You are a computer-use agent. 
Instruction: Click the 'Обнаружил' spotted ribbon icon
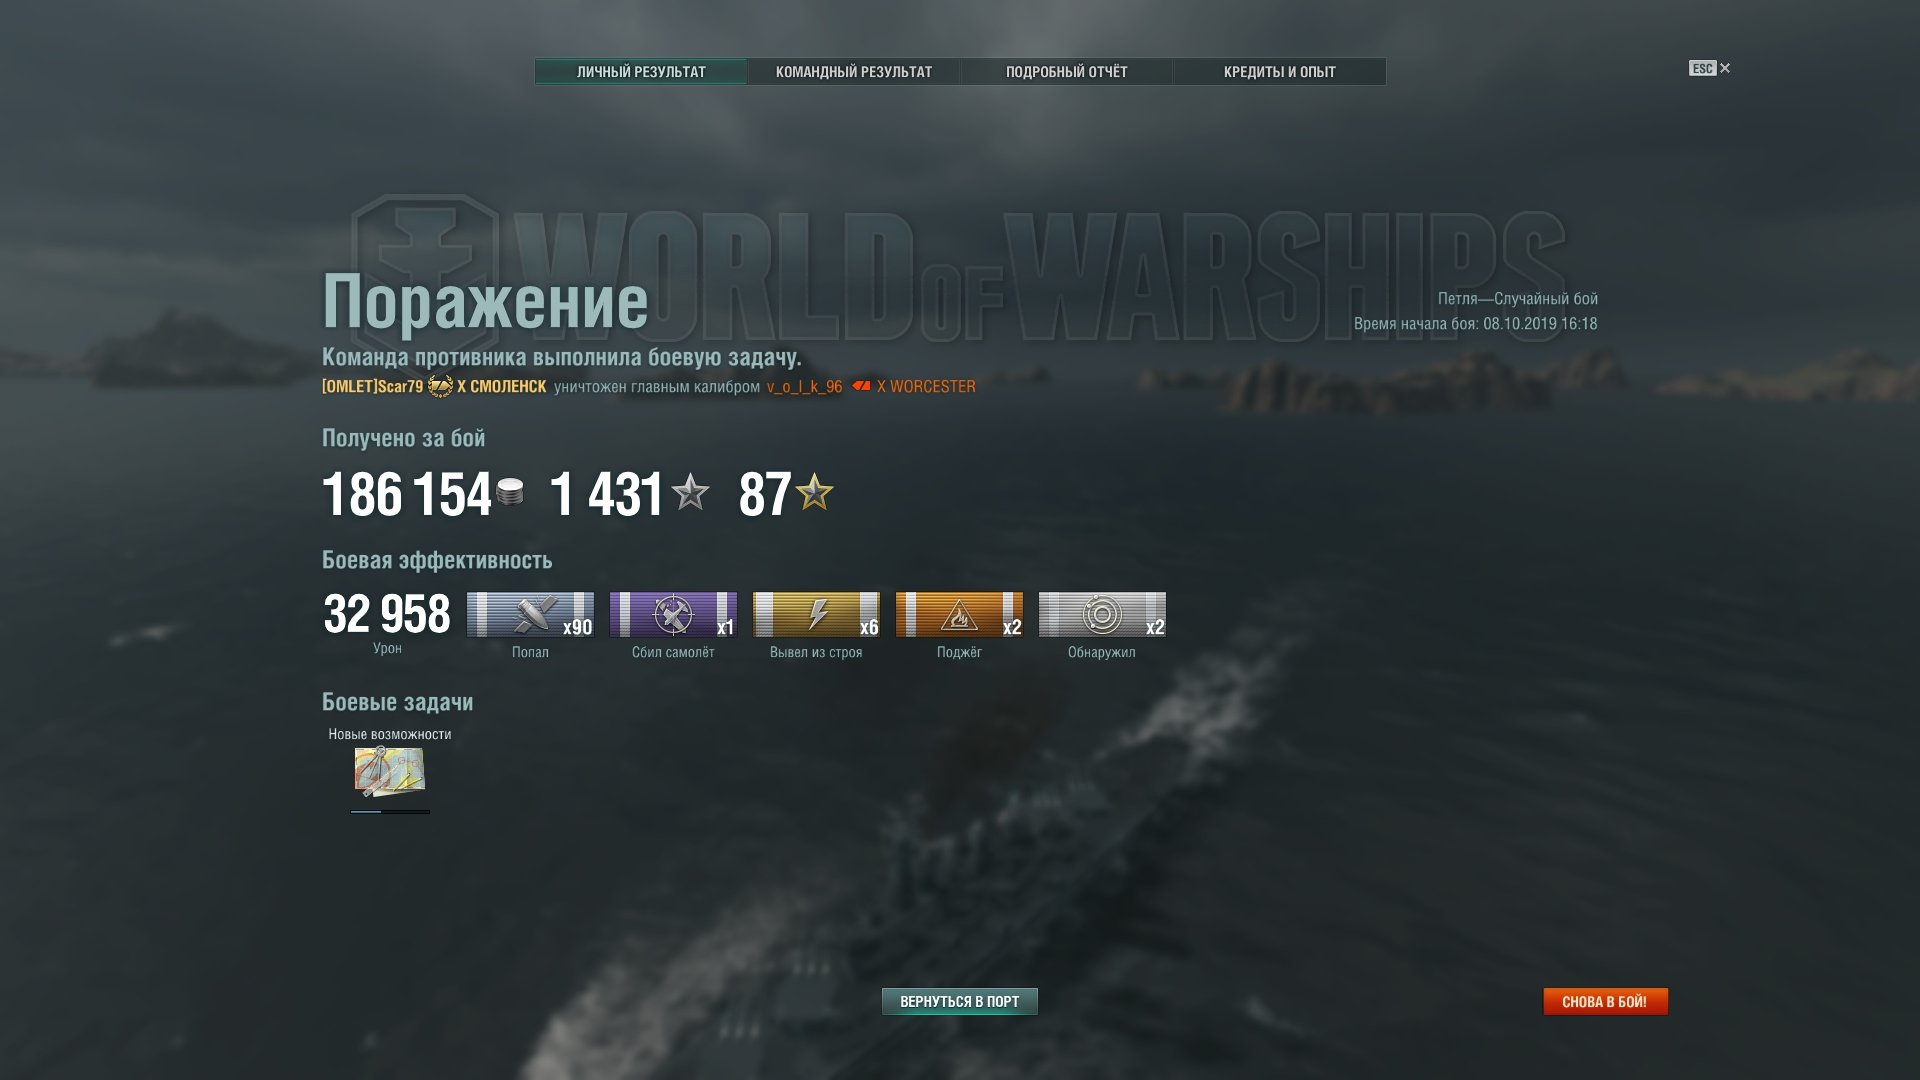[1102, 614]
